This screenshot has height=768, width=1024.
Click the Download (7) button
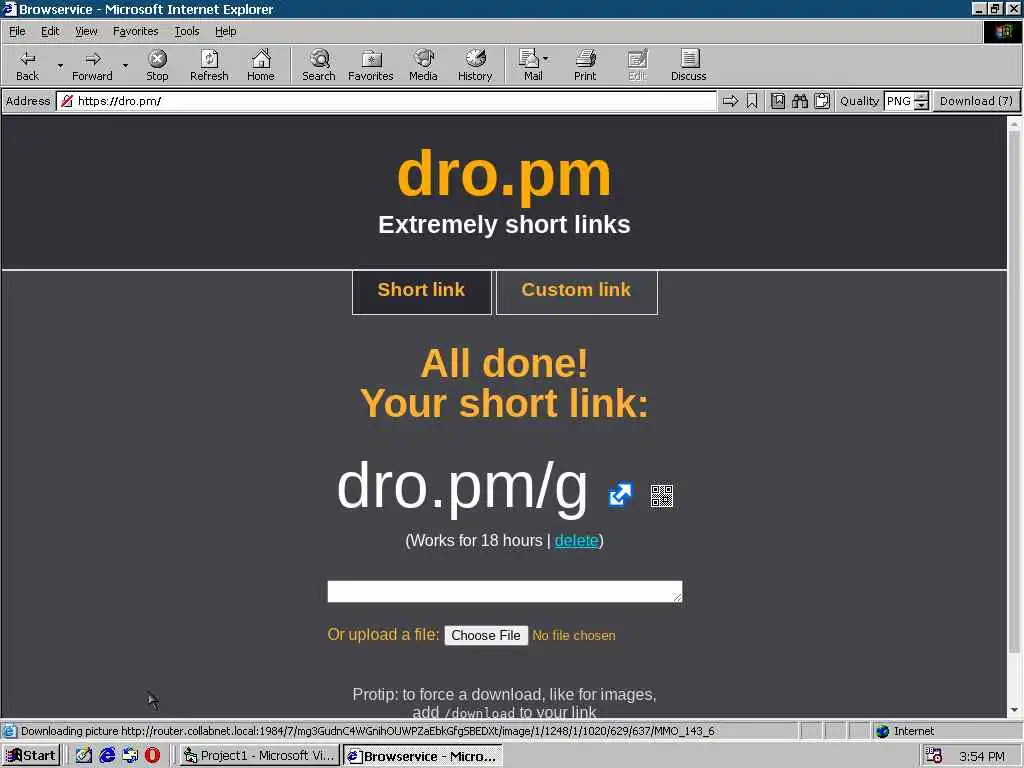point(976,101)
